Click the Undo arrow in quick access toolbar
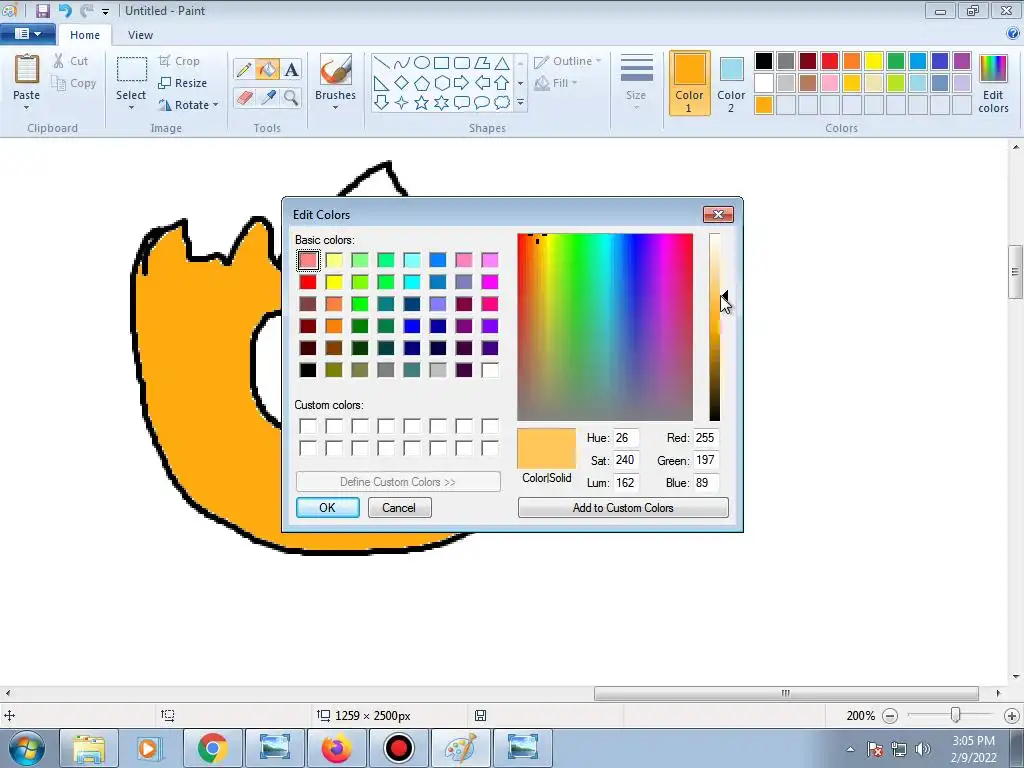The image size is (1024, 768). click(65, 10)
